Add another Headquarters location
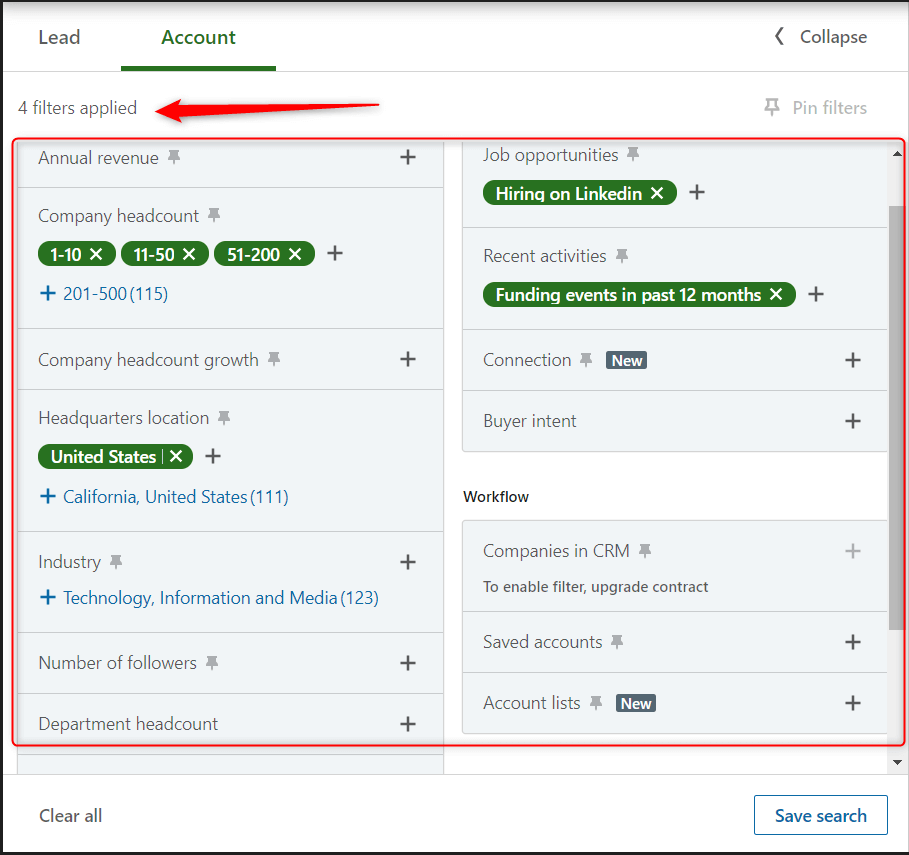The image size is (909, 855). (213, 456)
